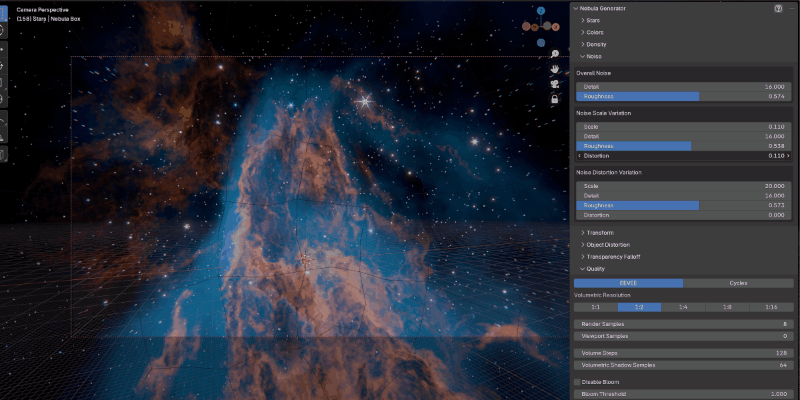Toggle the camera view icon
Image resolution: width=800 pixels, height=400 pixels.
coord(555,84)
